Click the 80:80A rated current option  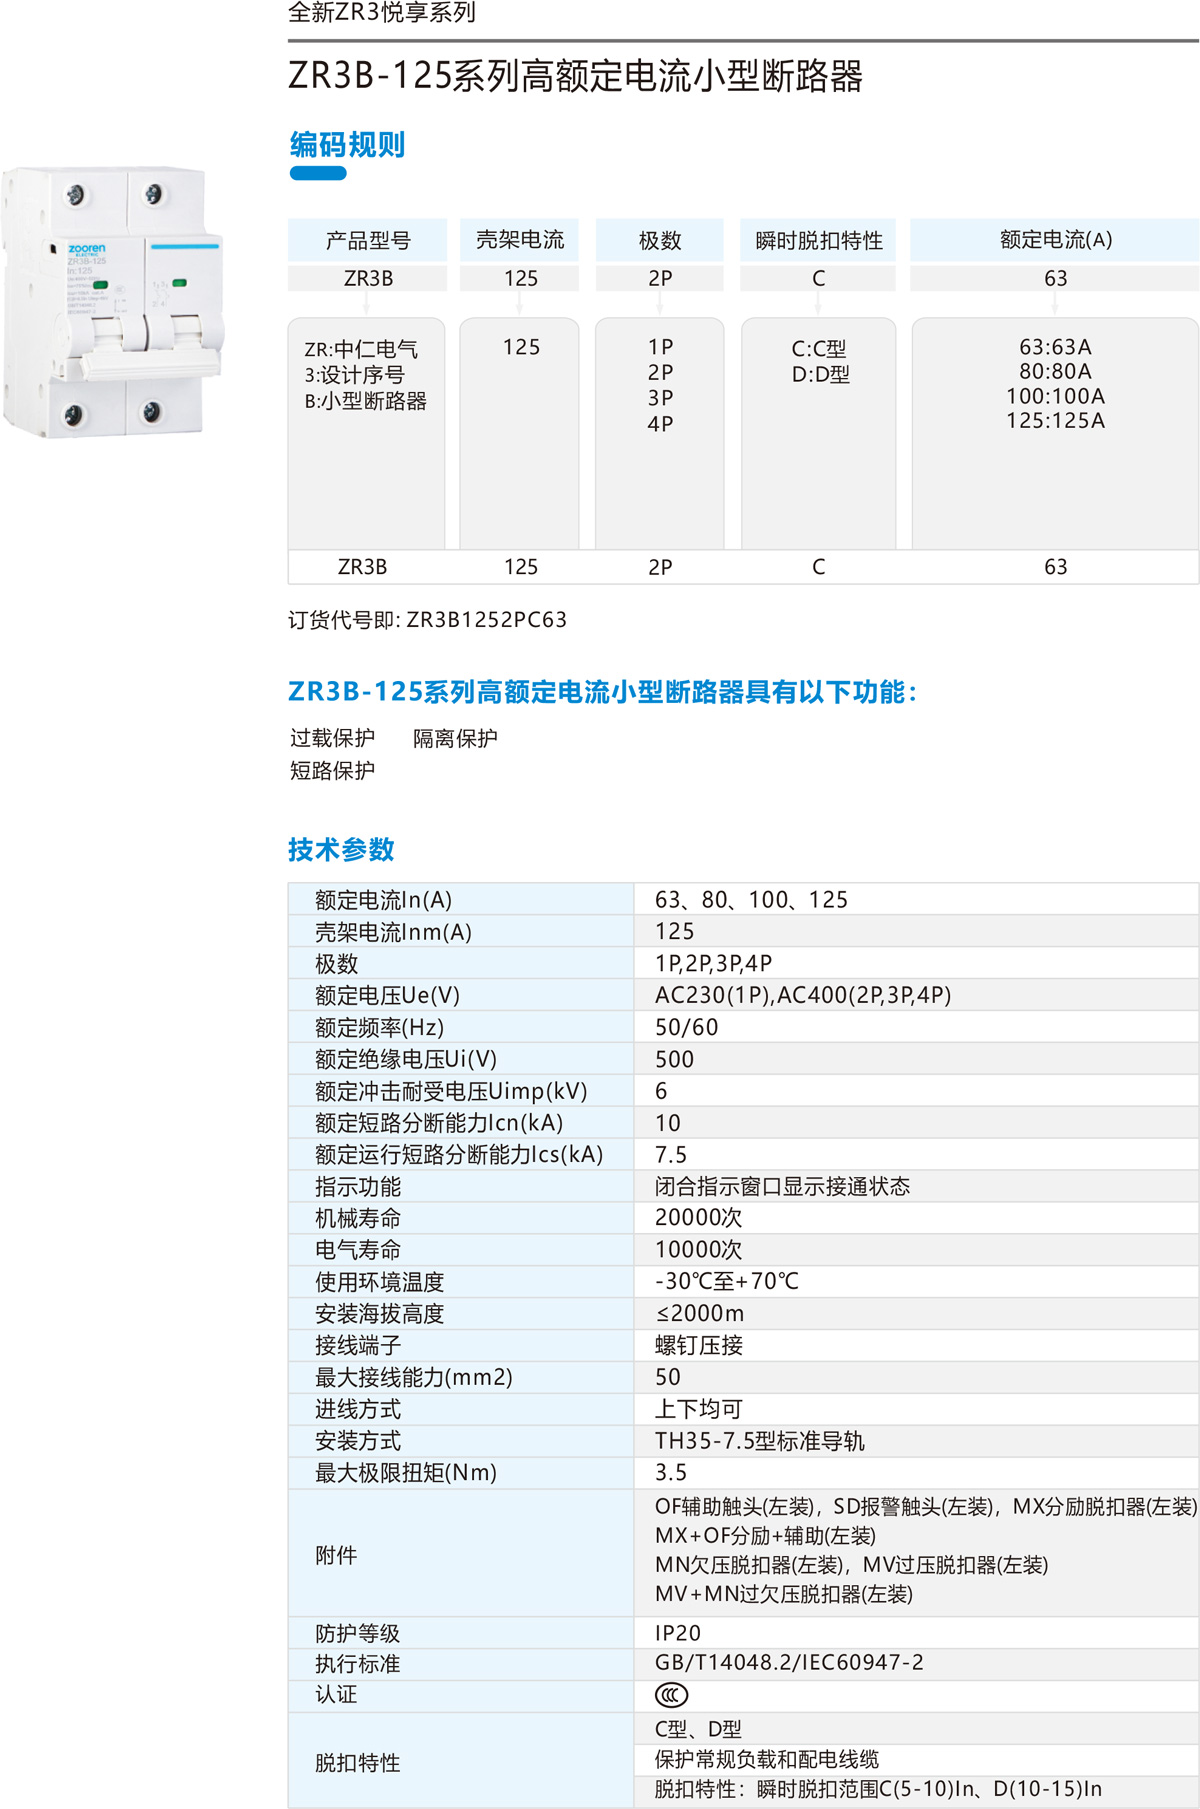(x=1055, y=371)
